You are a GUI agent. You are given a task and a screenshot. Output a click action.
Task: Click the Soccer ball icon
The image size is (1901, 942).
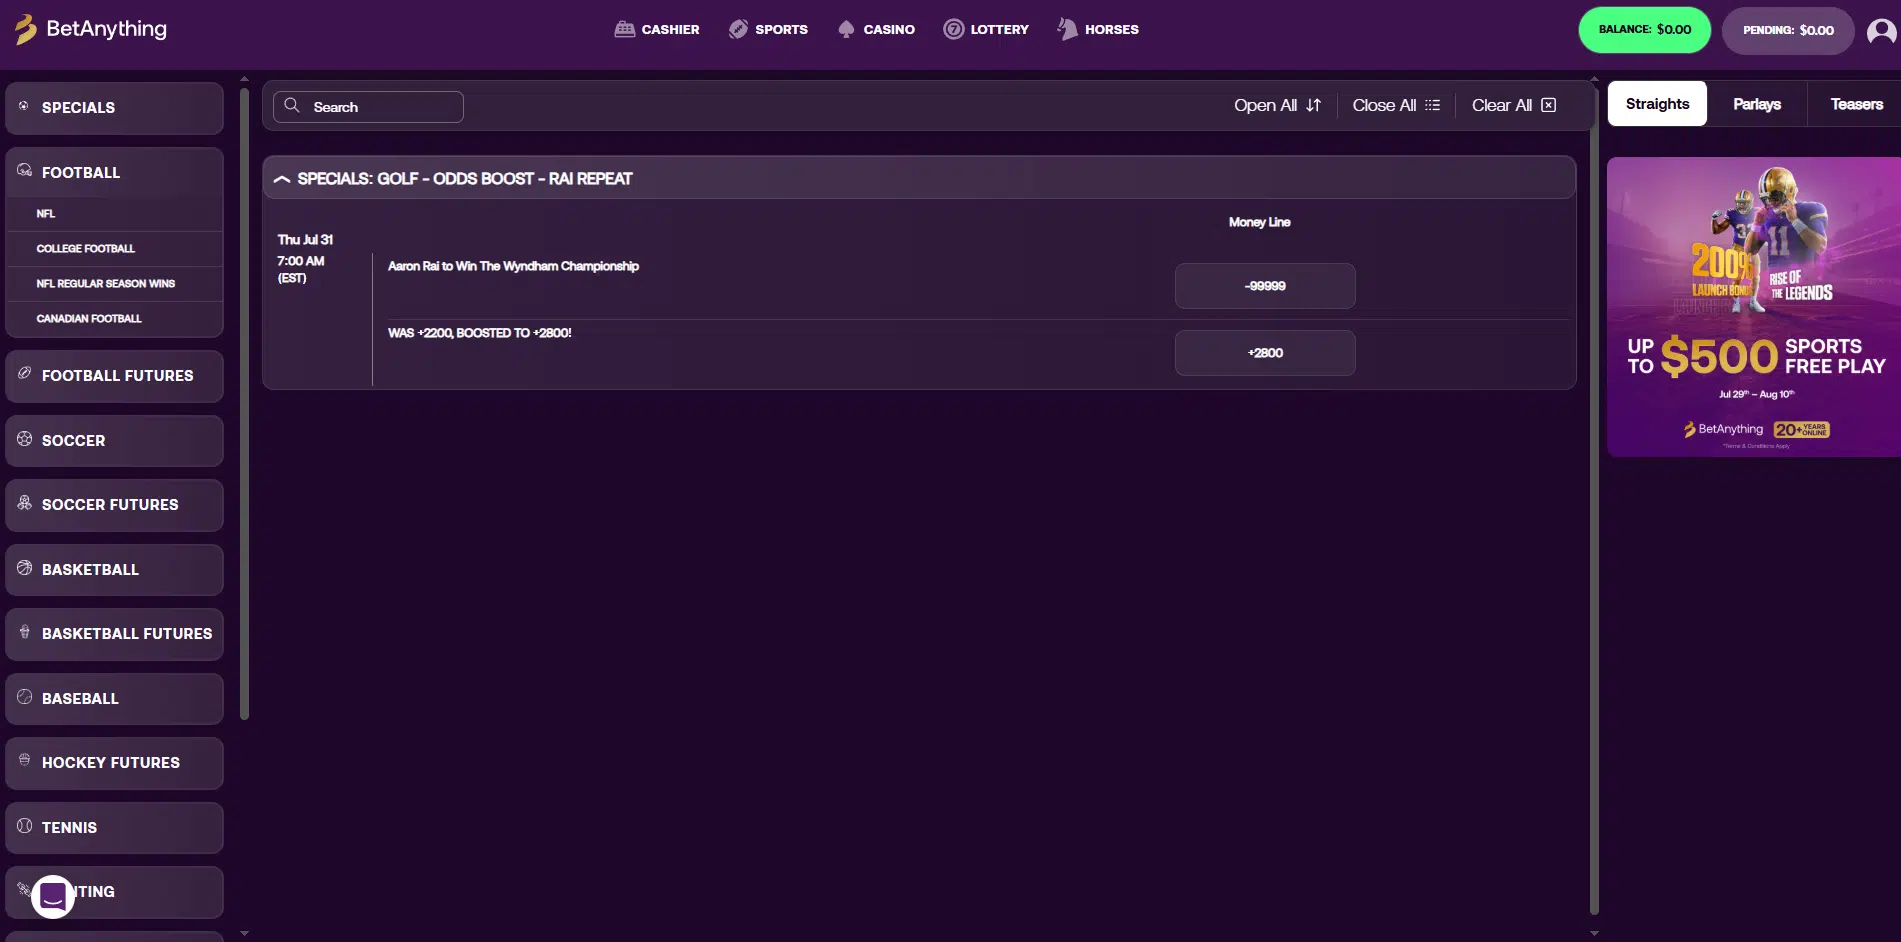point(24,438)
